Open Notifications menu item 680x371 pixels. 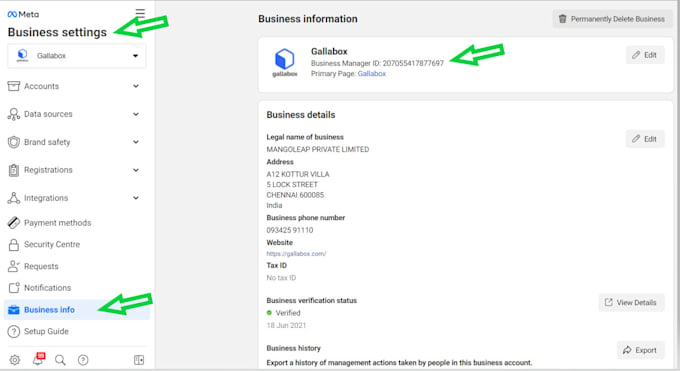[x=77, y=288]
